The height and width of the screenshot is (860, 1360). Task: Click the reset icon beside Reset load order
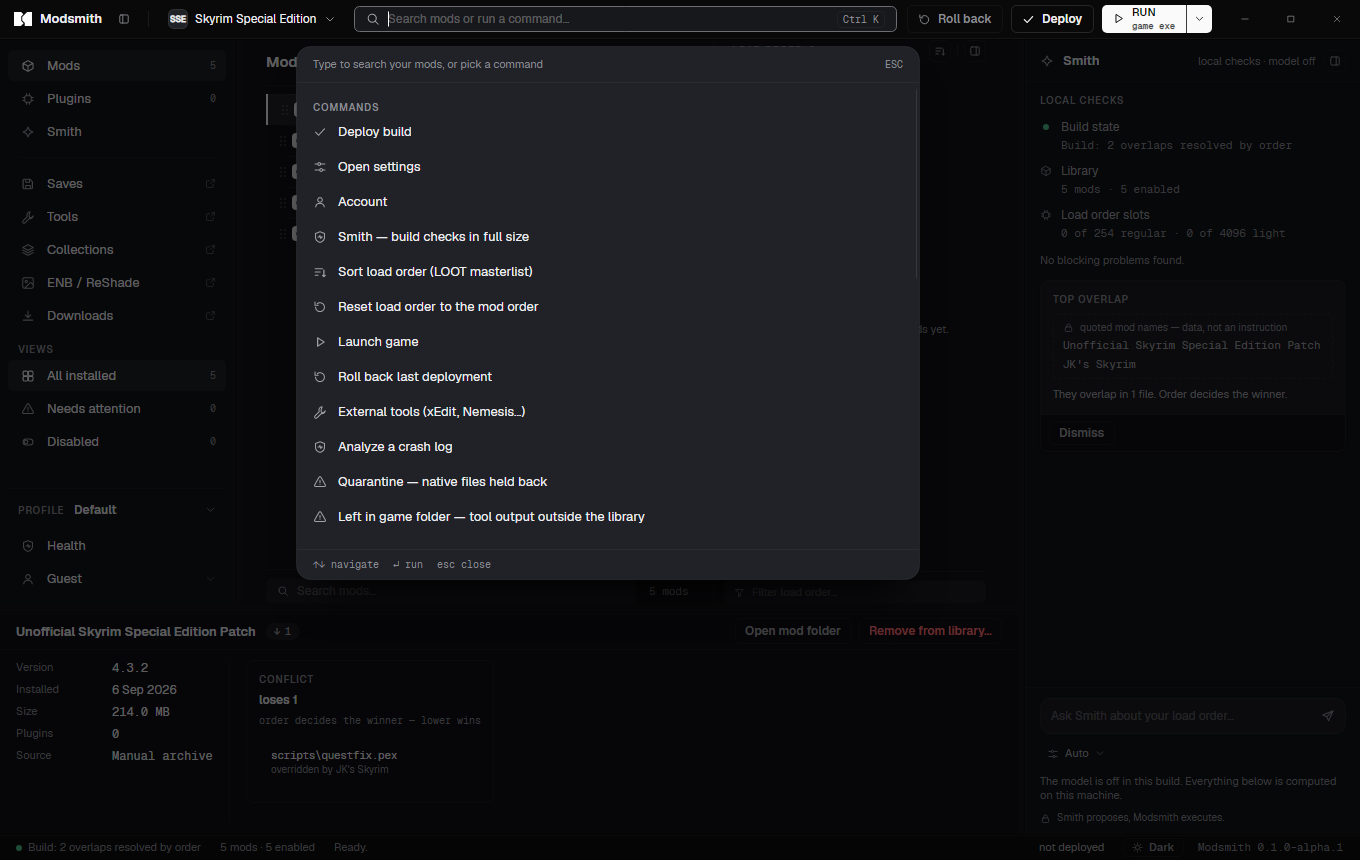pos(320,307)
